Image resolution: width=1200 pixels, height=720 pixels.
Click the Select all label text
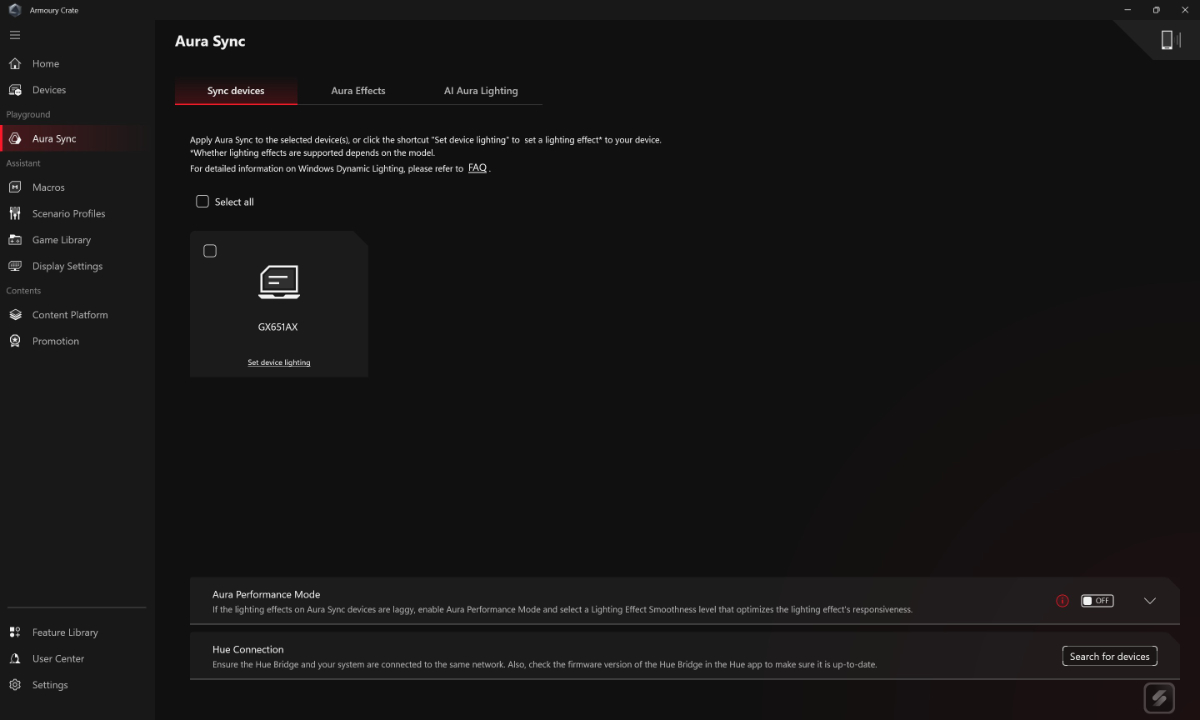coord(234,202)
